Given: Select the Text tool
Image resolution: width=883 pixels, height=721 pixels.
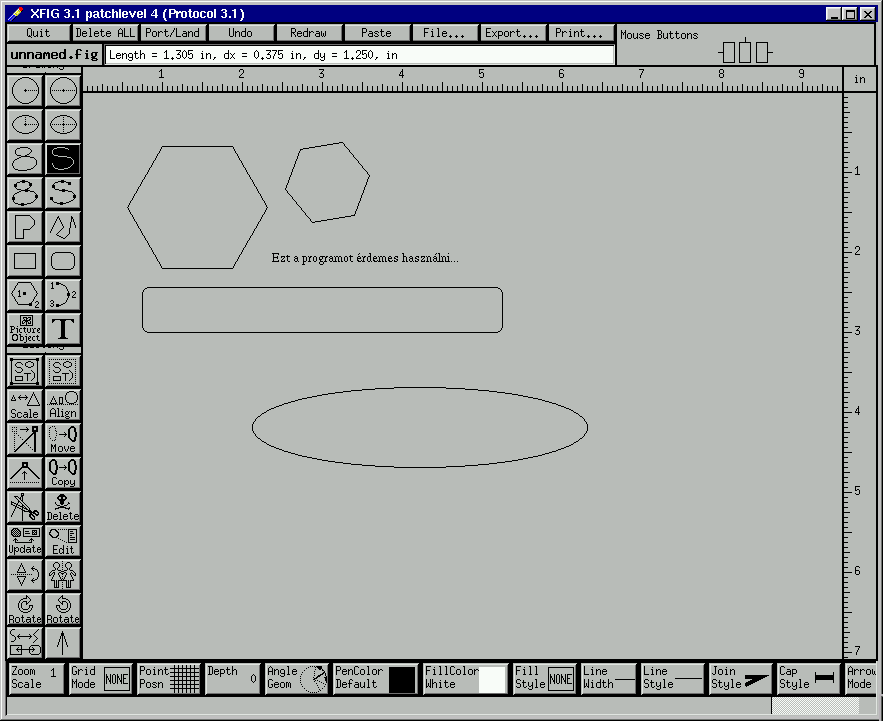Looking at the screenshot, I should coord(63,329).
